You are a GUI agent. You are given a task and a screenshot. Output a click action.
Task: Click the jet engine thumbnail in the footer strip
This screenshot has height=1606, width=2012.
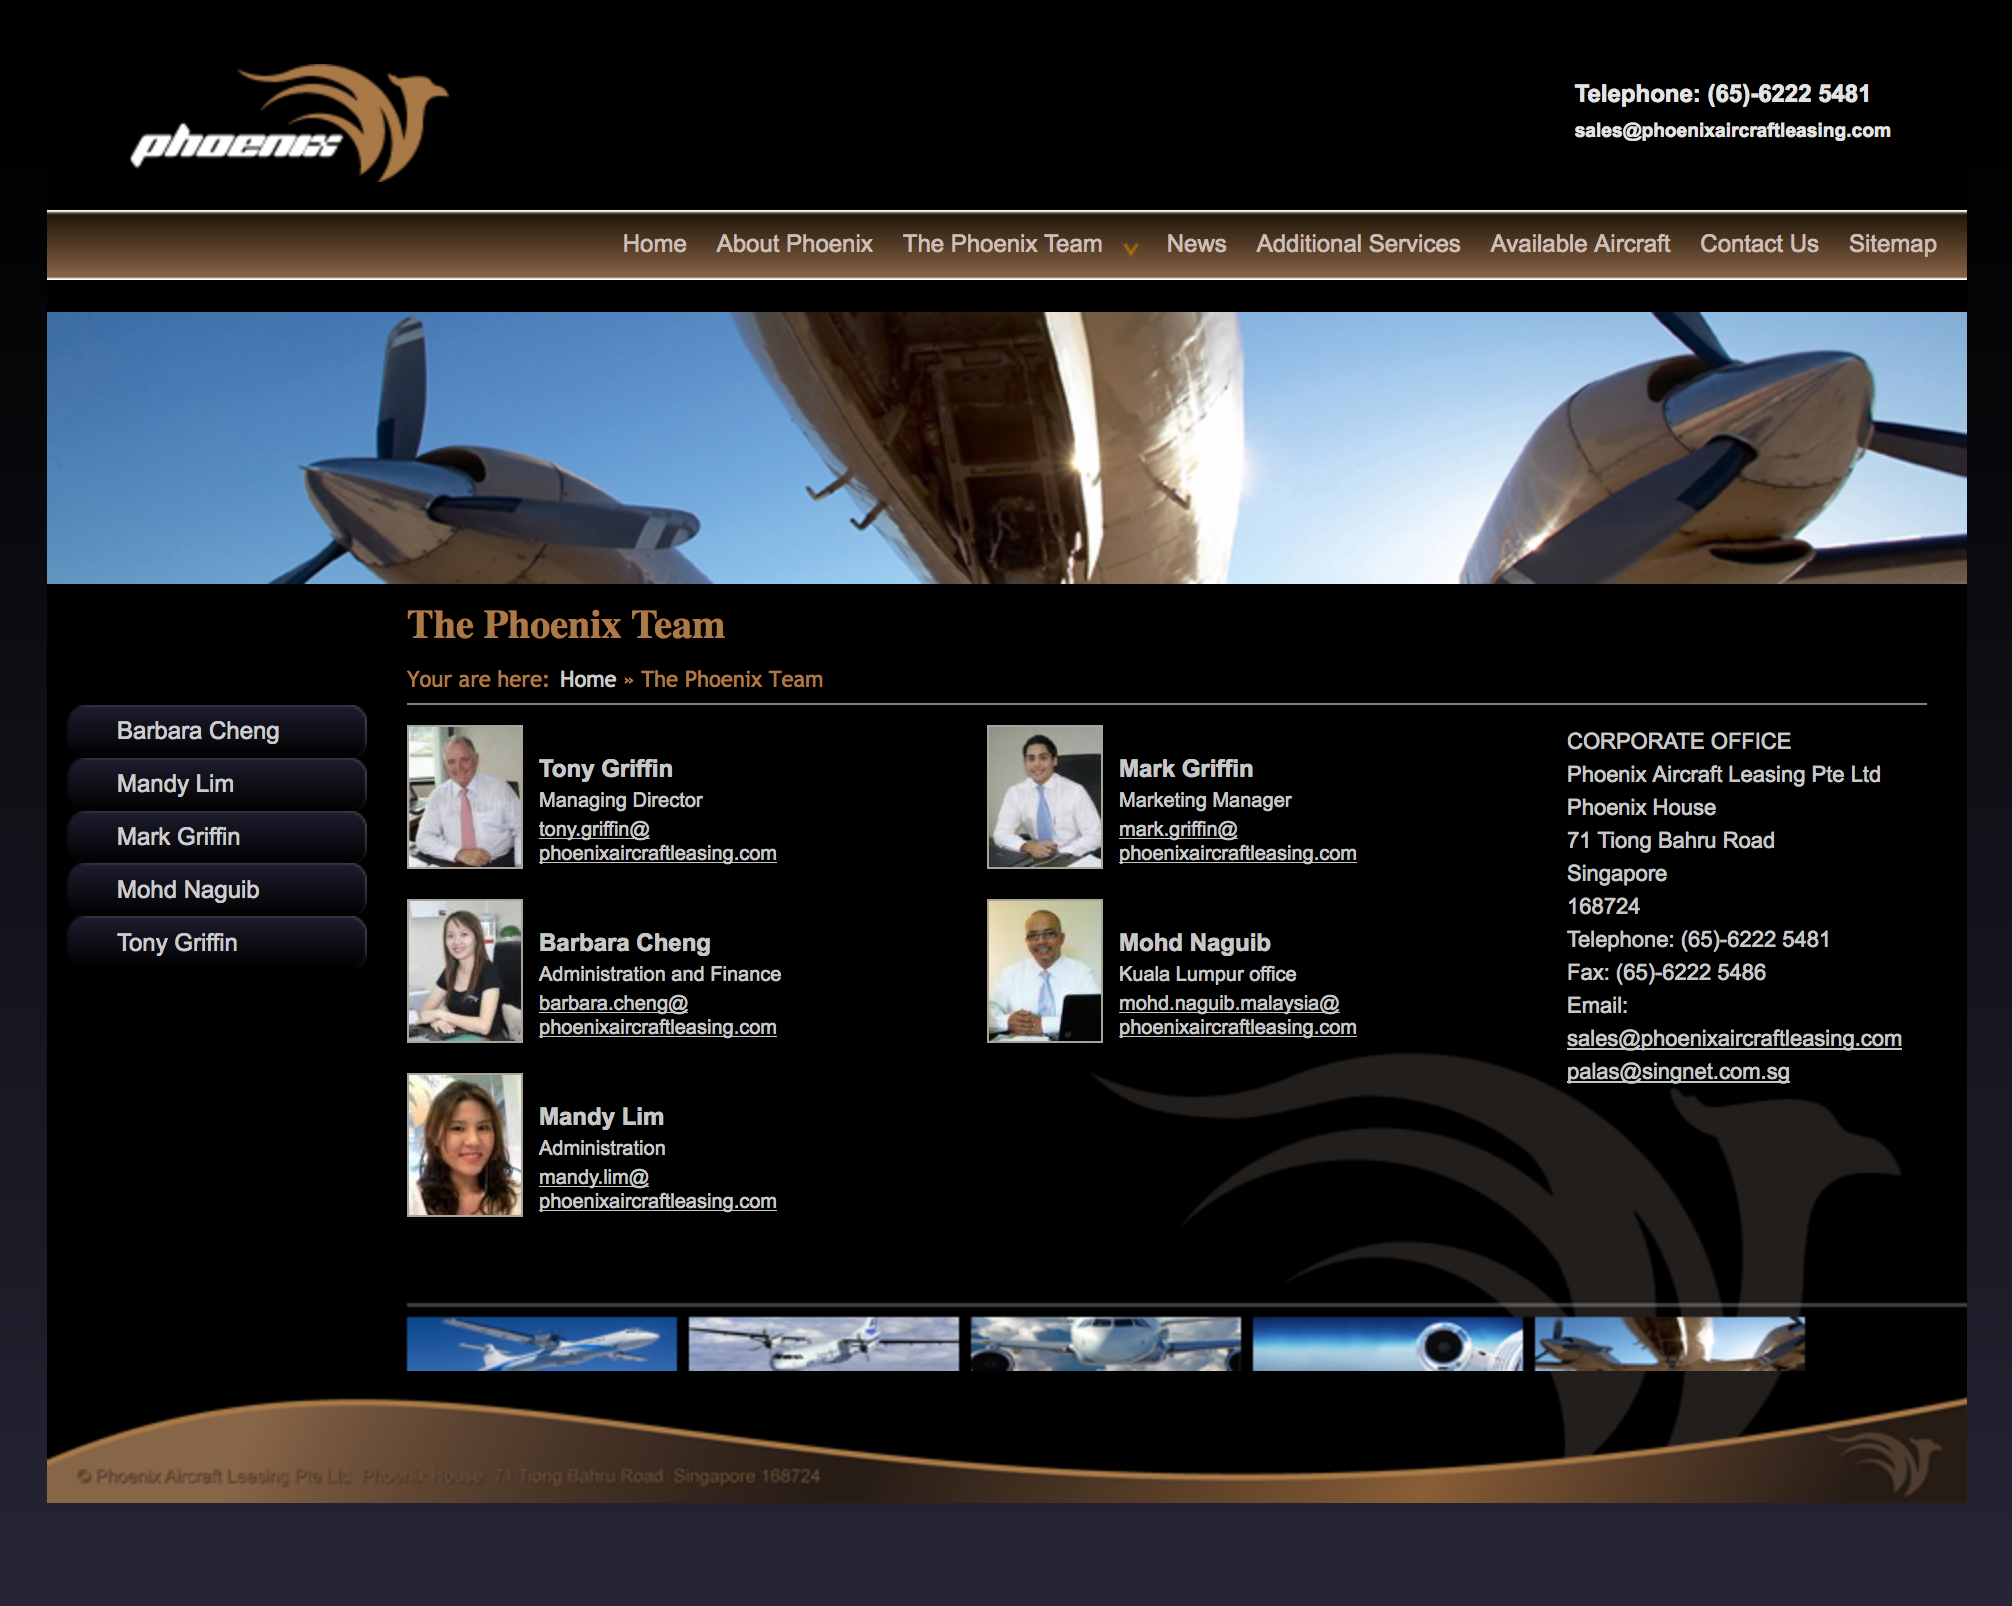[1387, 1343]
